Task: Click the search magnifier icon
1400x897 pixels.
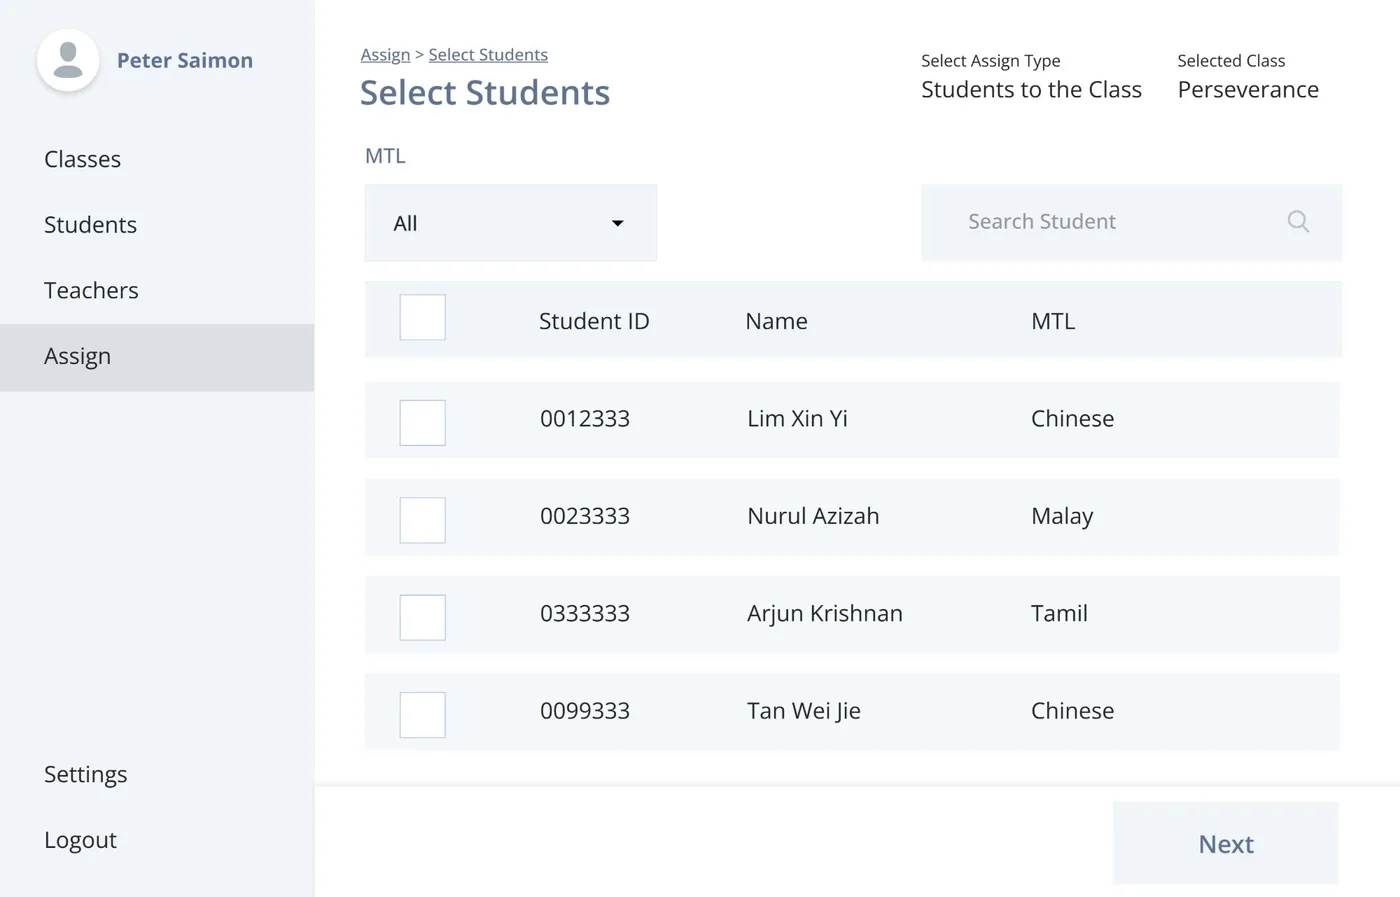Action: click(1298, 222)
